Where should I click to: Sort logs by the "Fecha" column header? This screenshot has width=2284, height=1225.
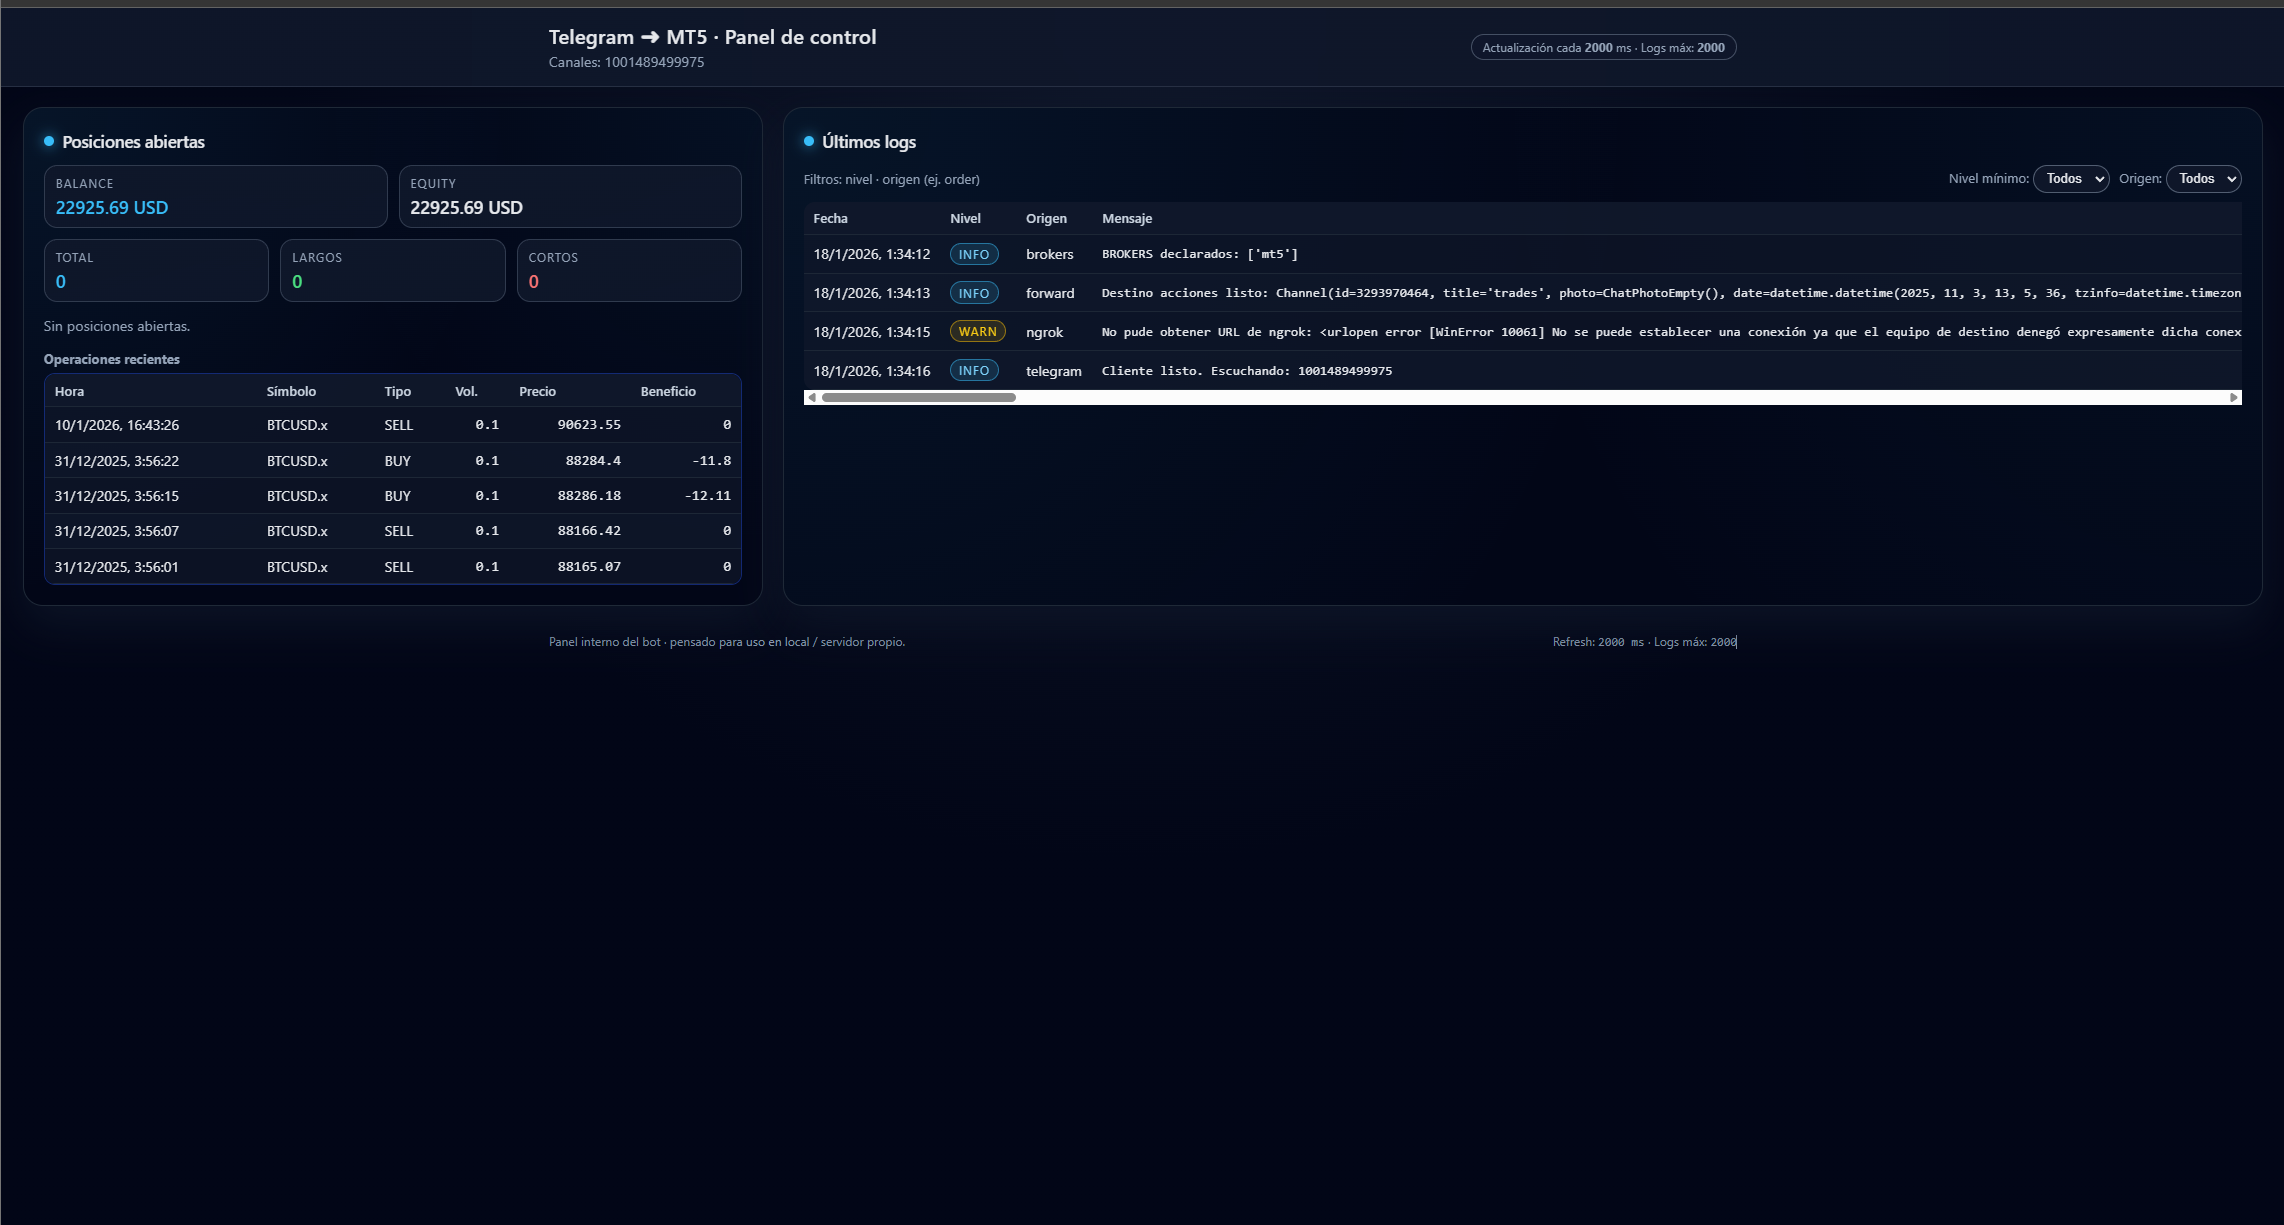(830, 218)
